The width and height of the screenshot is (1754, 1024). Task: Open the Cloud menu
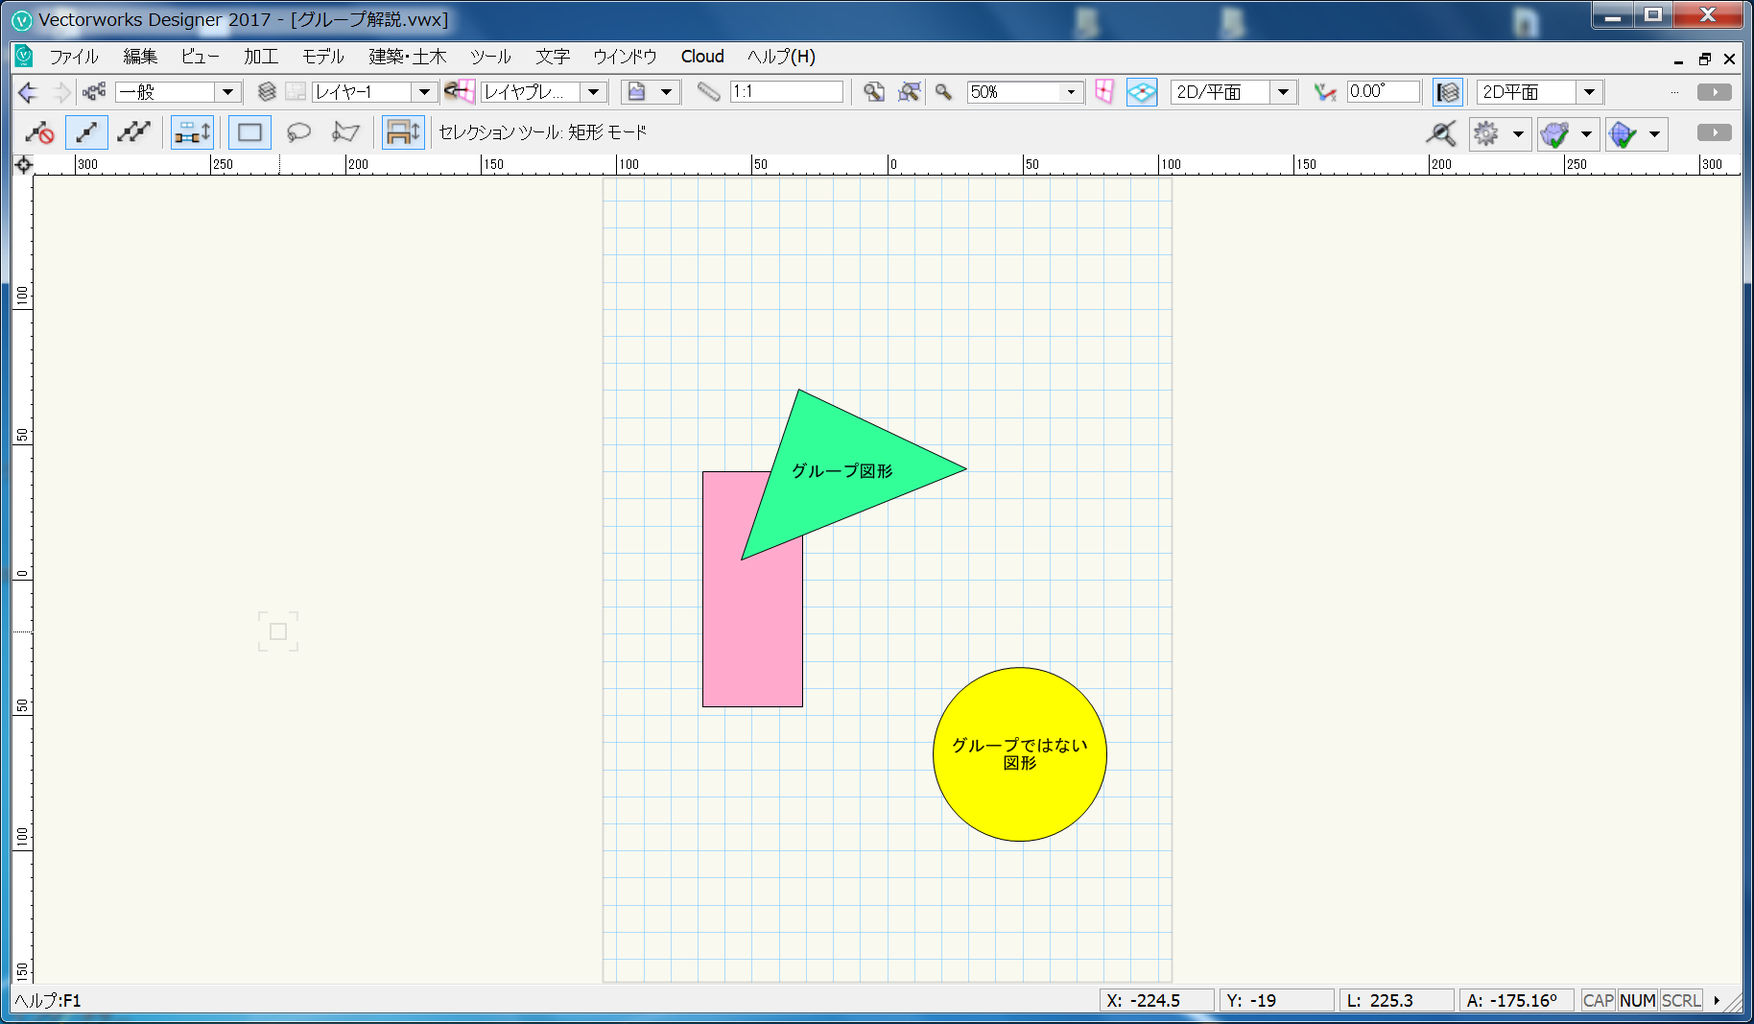(702, 57)
